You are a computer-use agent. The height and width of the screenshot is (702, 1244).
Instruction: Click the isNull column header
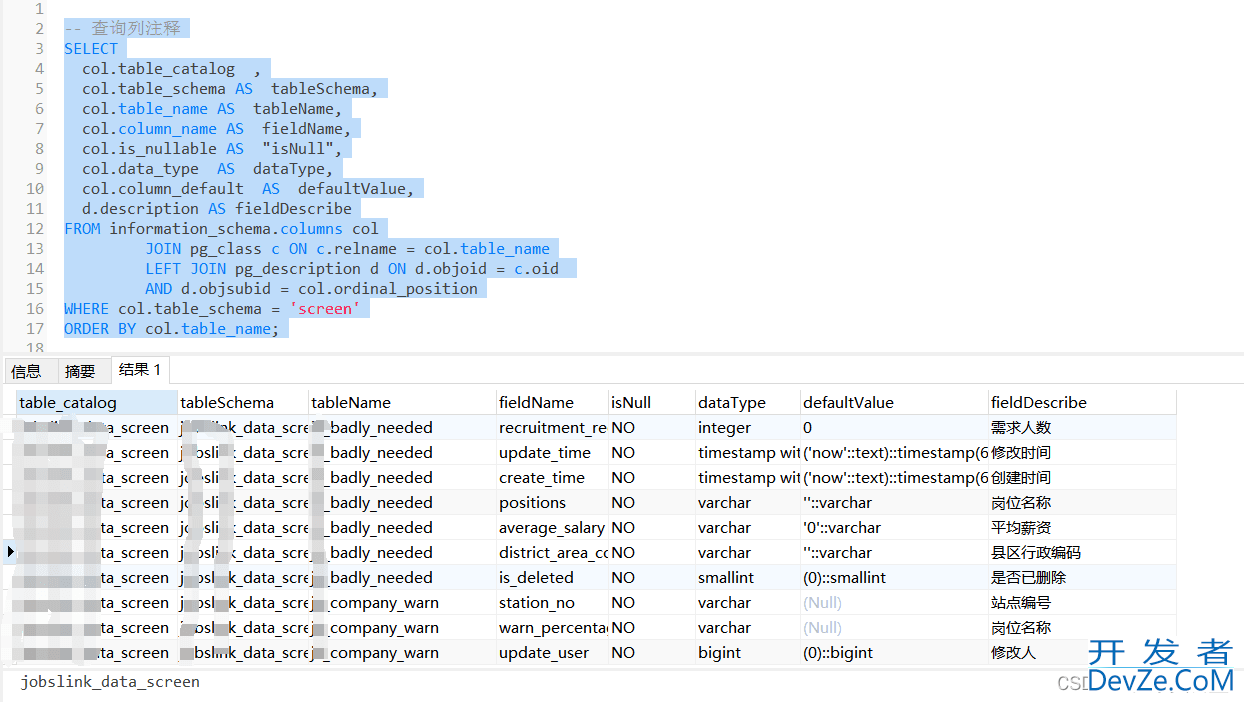[x=652, y=402]
